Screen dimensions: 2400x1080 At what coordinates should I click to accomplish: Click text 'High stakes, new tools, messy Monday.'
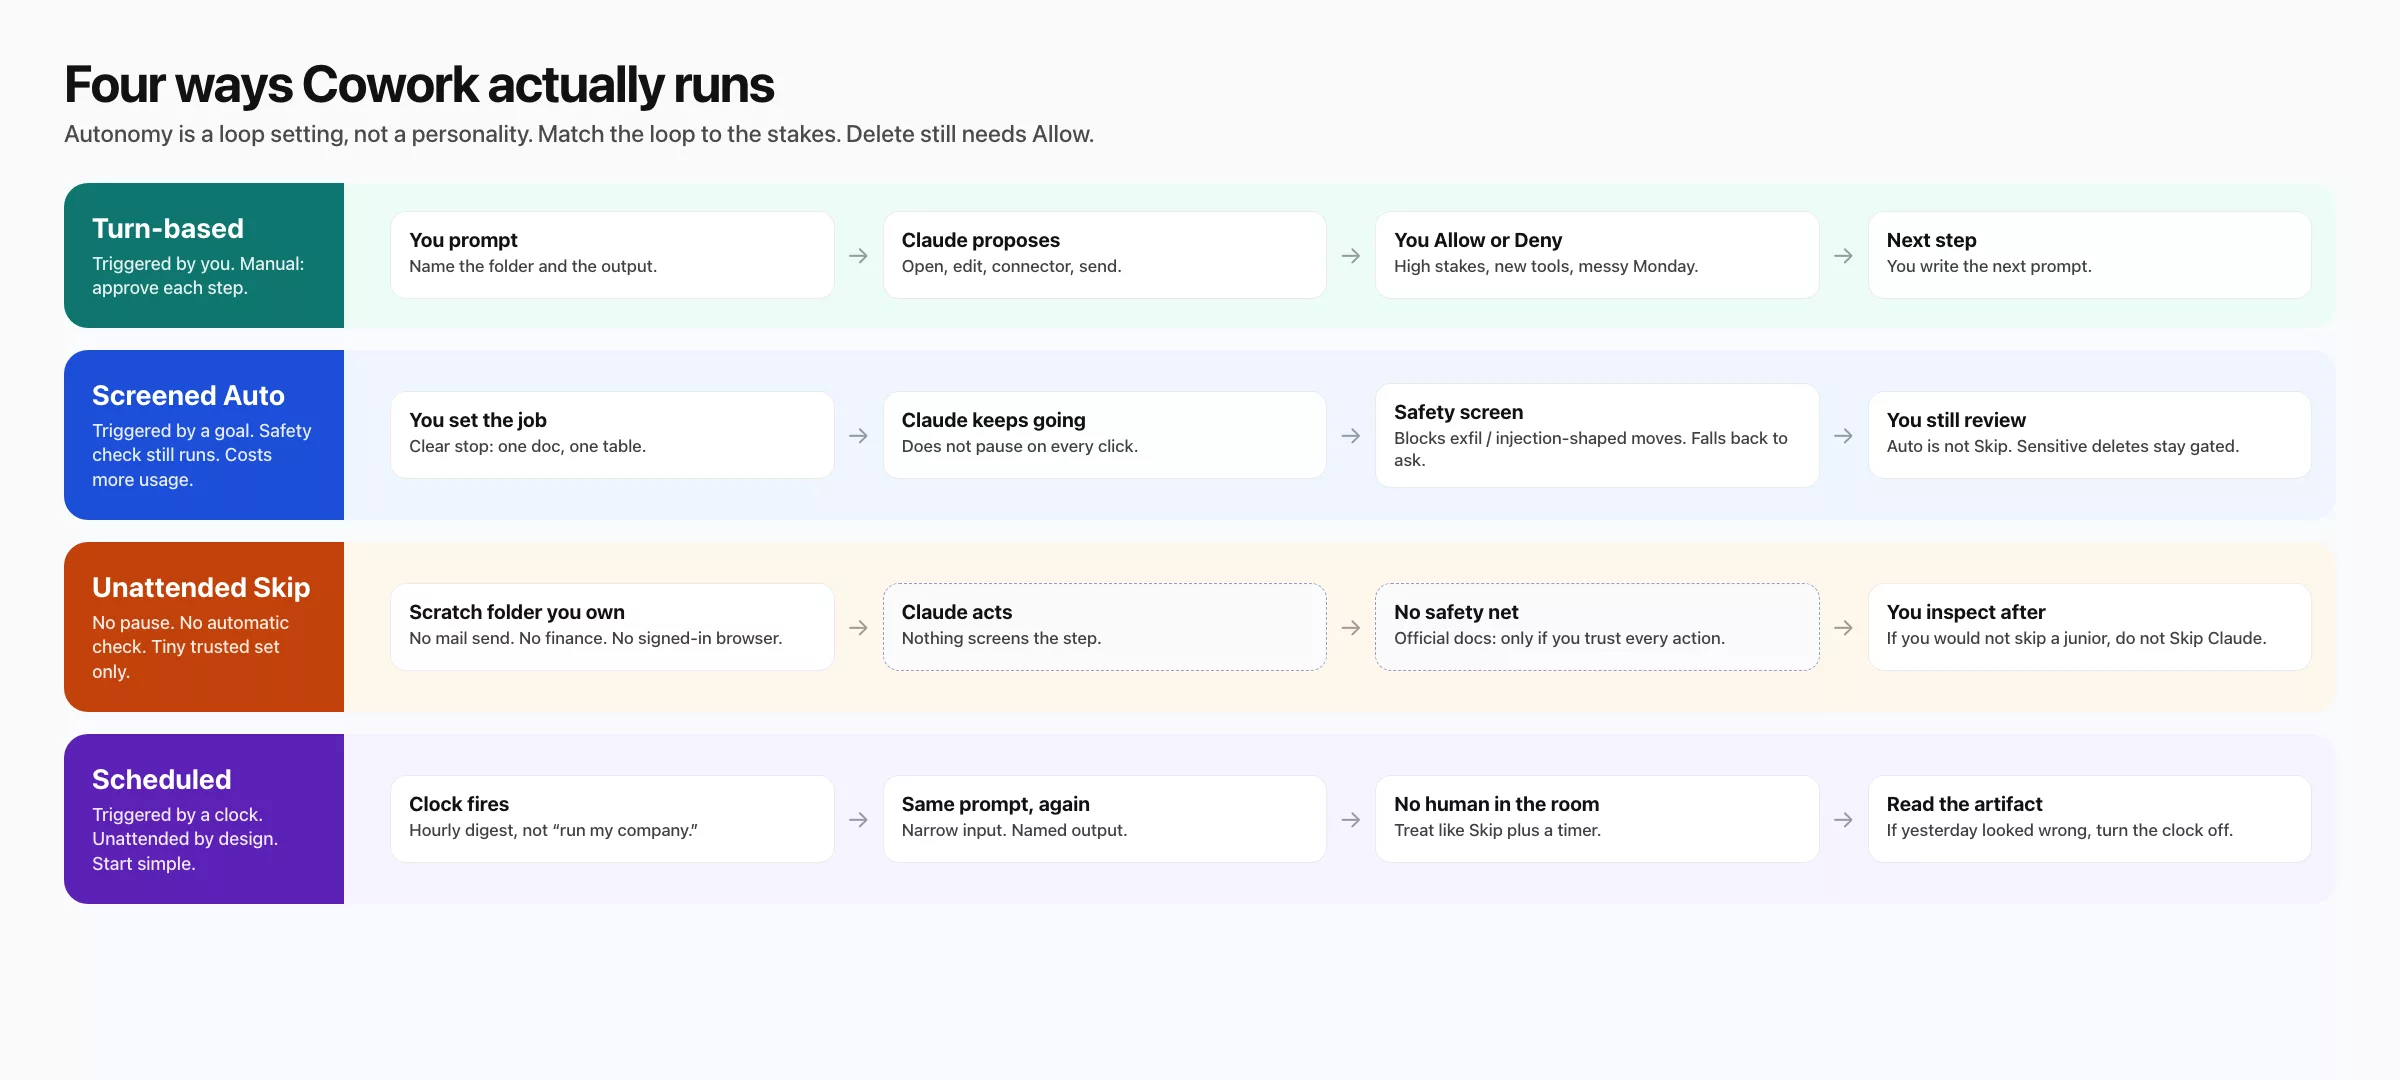1546,266
